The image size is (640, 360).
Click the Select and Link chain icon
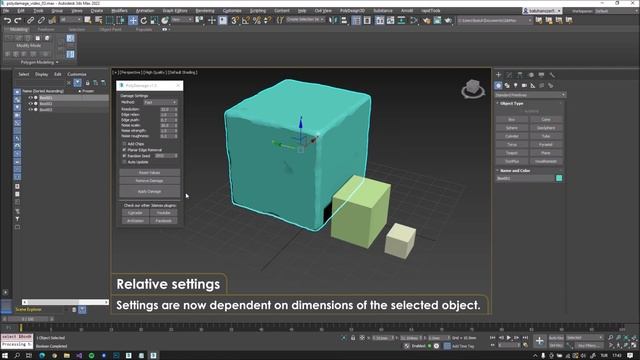30,20
